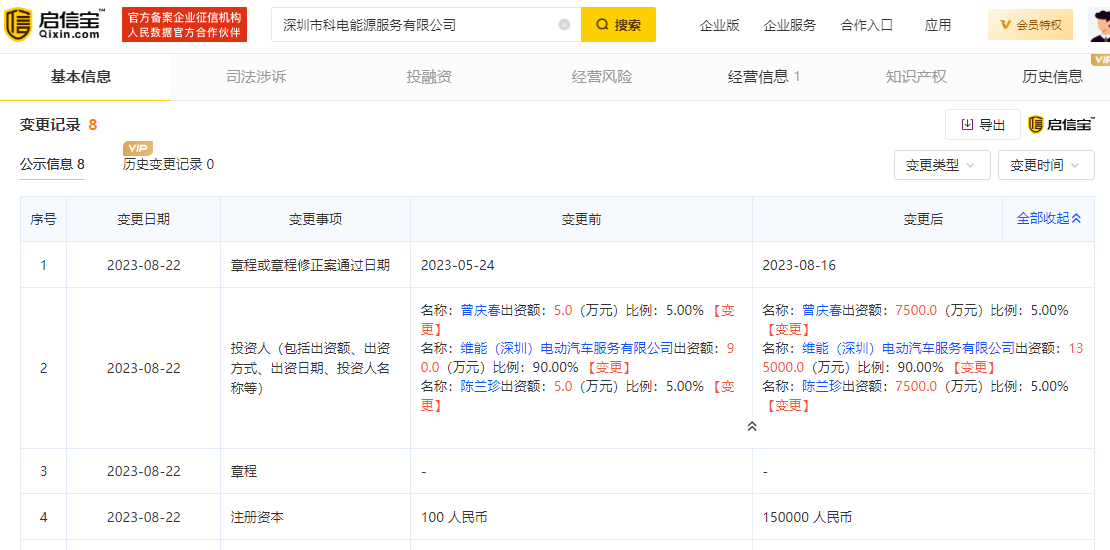Click the Qixin.com logo
The image size is (1110, 550).
click(56, 25)
